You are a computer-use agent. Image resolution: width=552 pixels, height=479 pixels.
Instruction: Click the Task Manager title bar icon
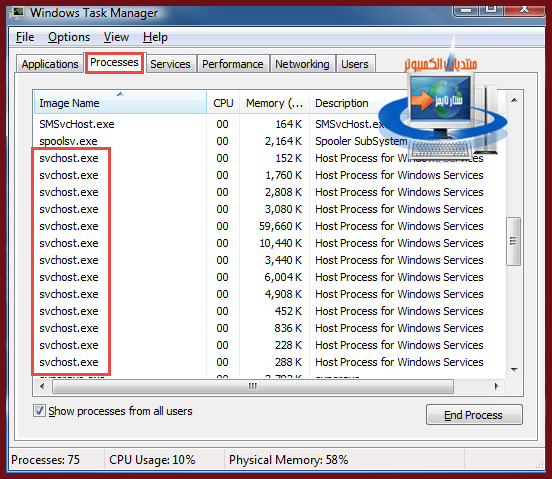[x=17, y=13]
